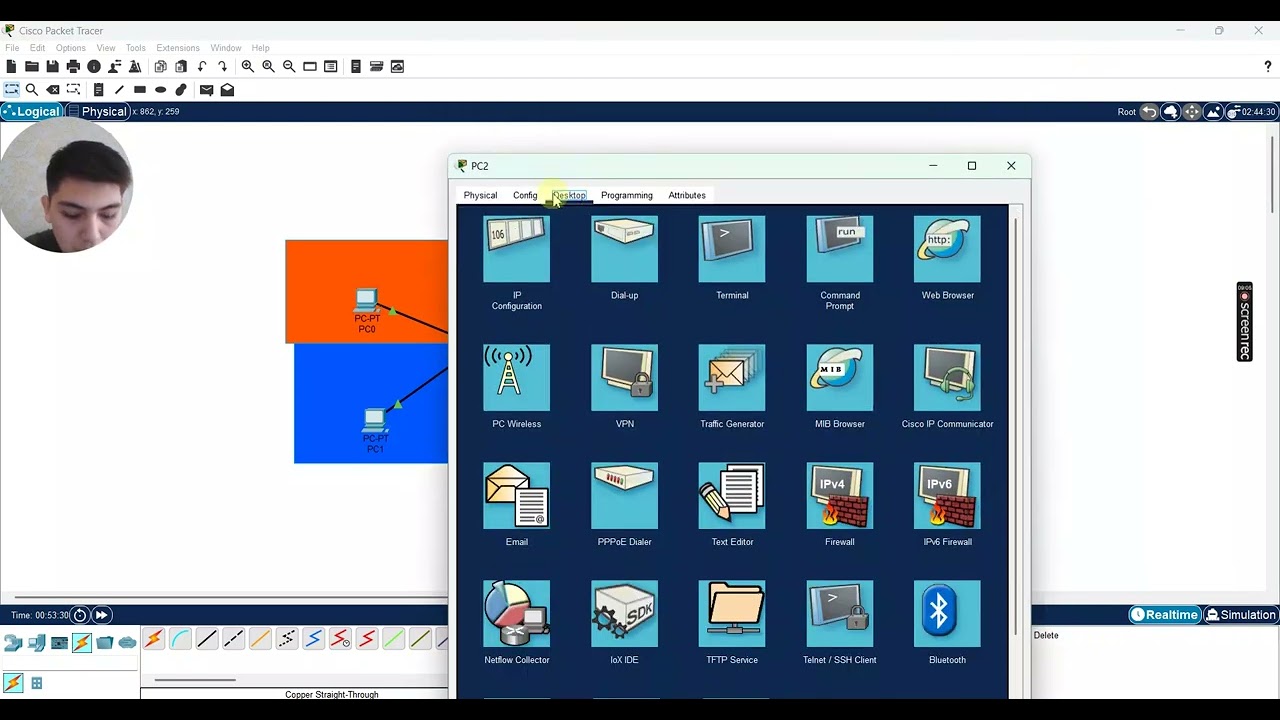The width and height of the screenshot is (1280, 720).
Task: Open the Telnet / SSH Client
Action: (x=840, y=613)
